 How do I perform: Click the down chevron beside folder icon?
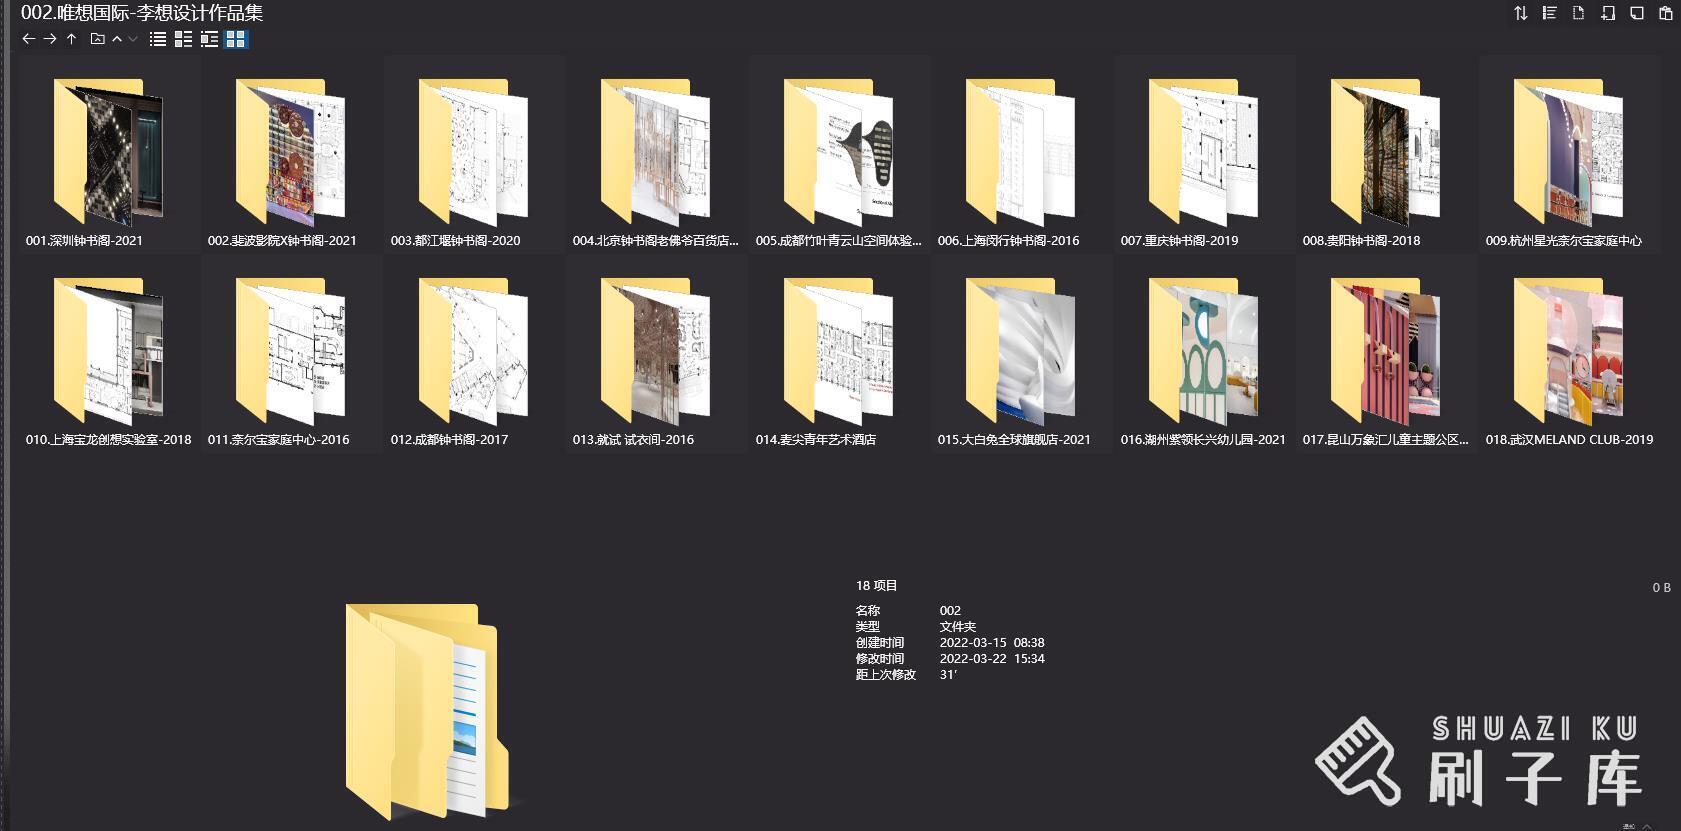coord(133,39)
